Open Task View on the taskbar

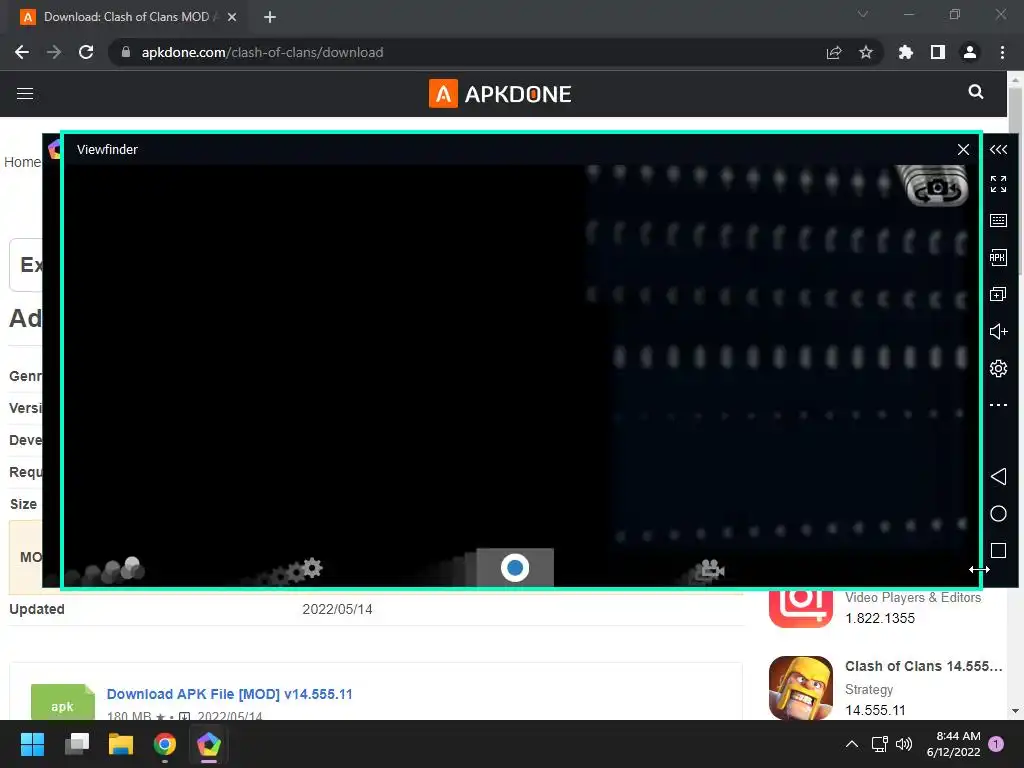[x=77, y=744]
